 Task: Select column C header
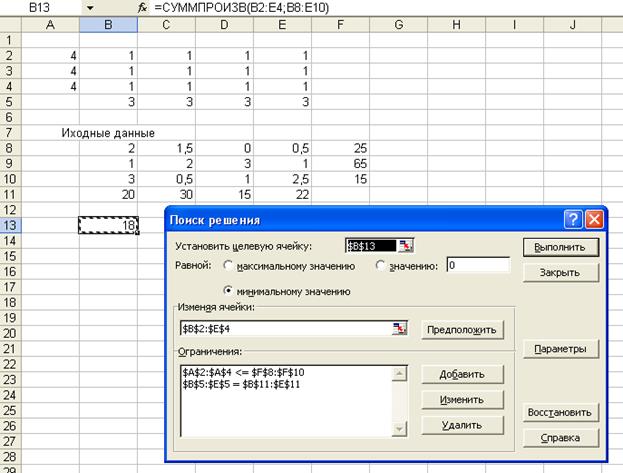coord(166,25)
